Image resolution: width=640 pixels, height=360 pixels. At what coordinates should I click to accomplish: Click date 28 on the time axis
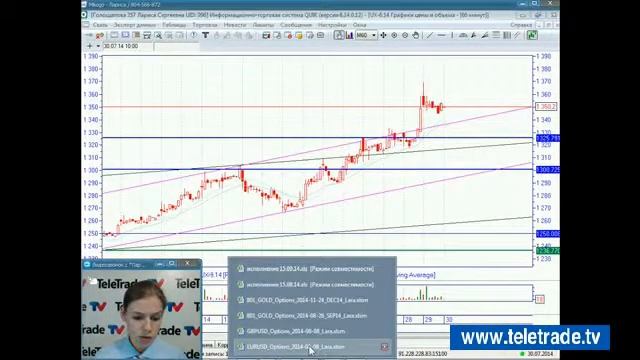[x=408, y=320]
